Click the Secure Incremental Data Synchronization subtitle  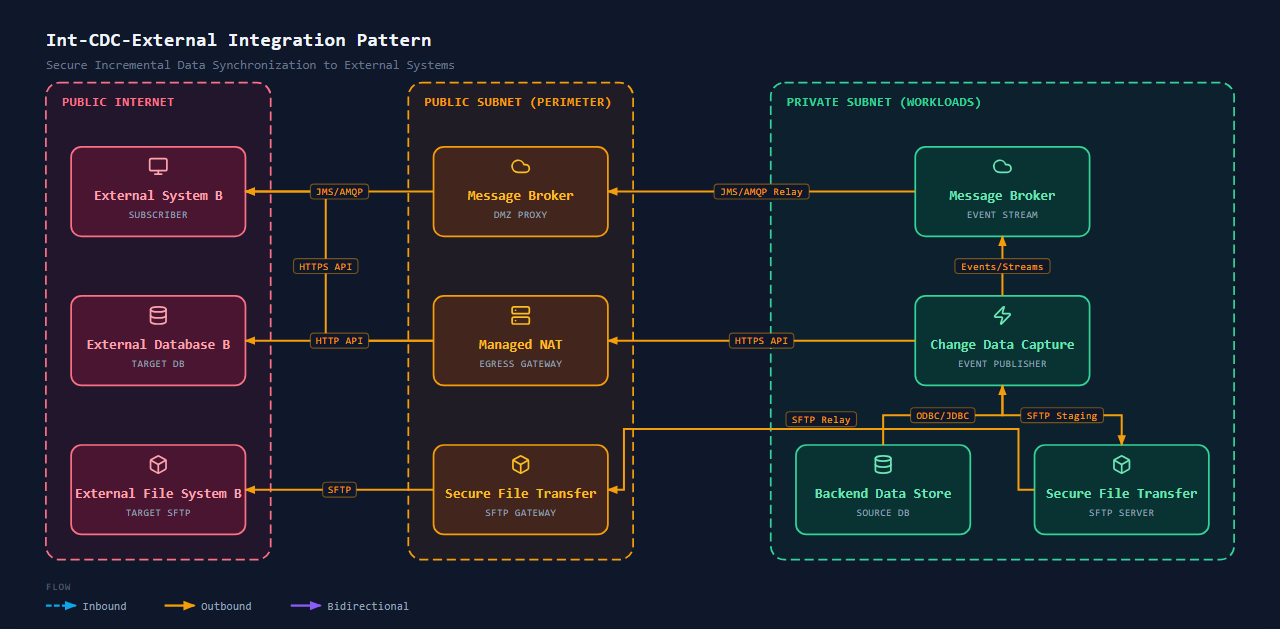click(250, 65)
